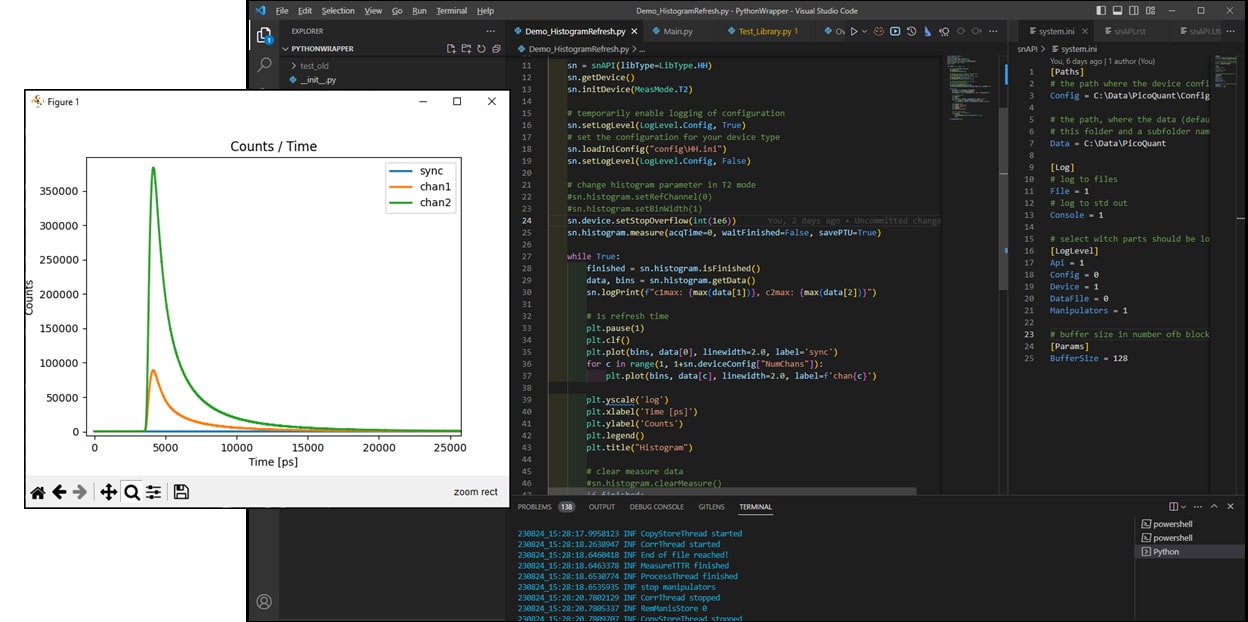The height and width of the screenshot is (622, 1248).
Task: Click the matplotlib Home reset view icon
Action: [38, 492]
